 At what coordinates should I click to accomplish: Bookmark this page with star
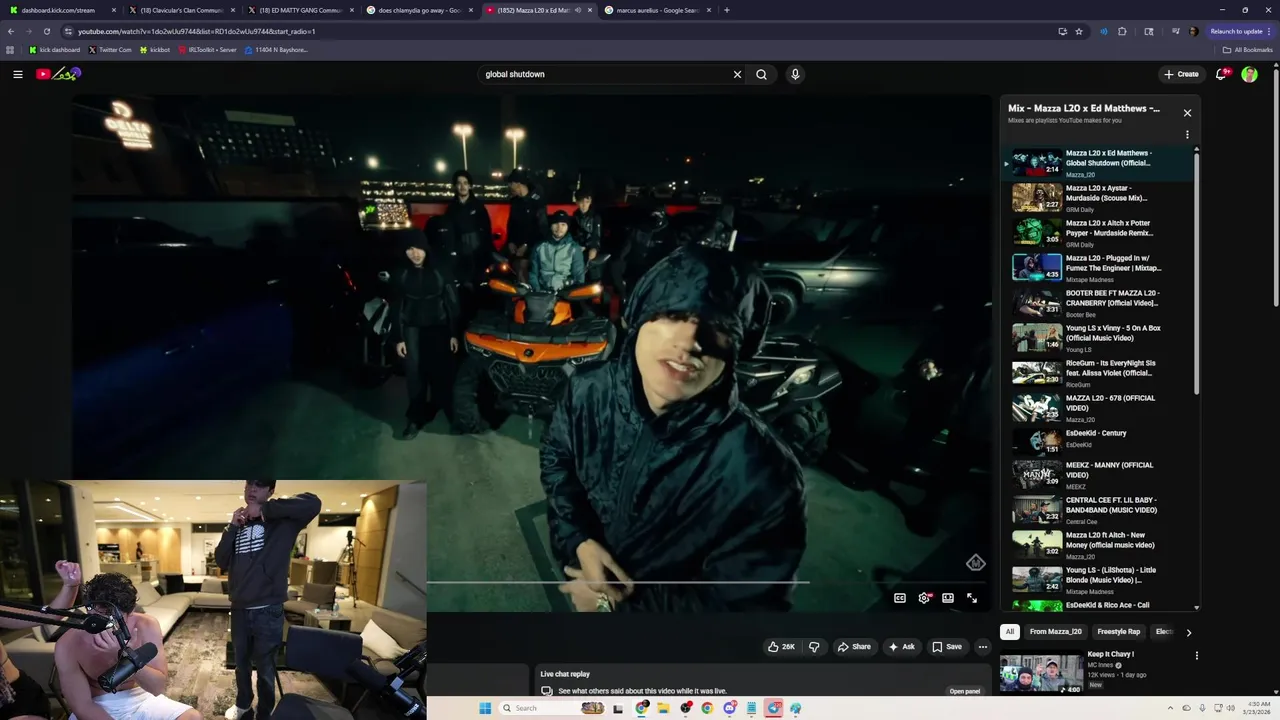(1079, 31)
